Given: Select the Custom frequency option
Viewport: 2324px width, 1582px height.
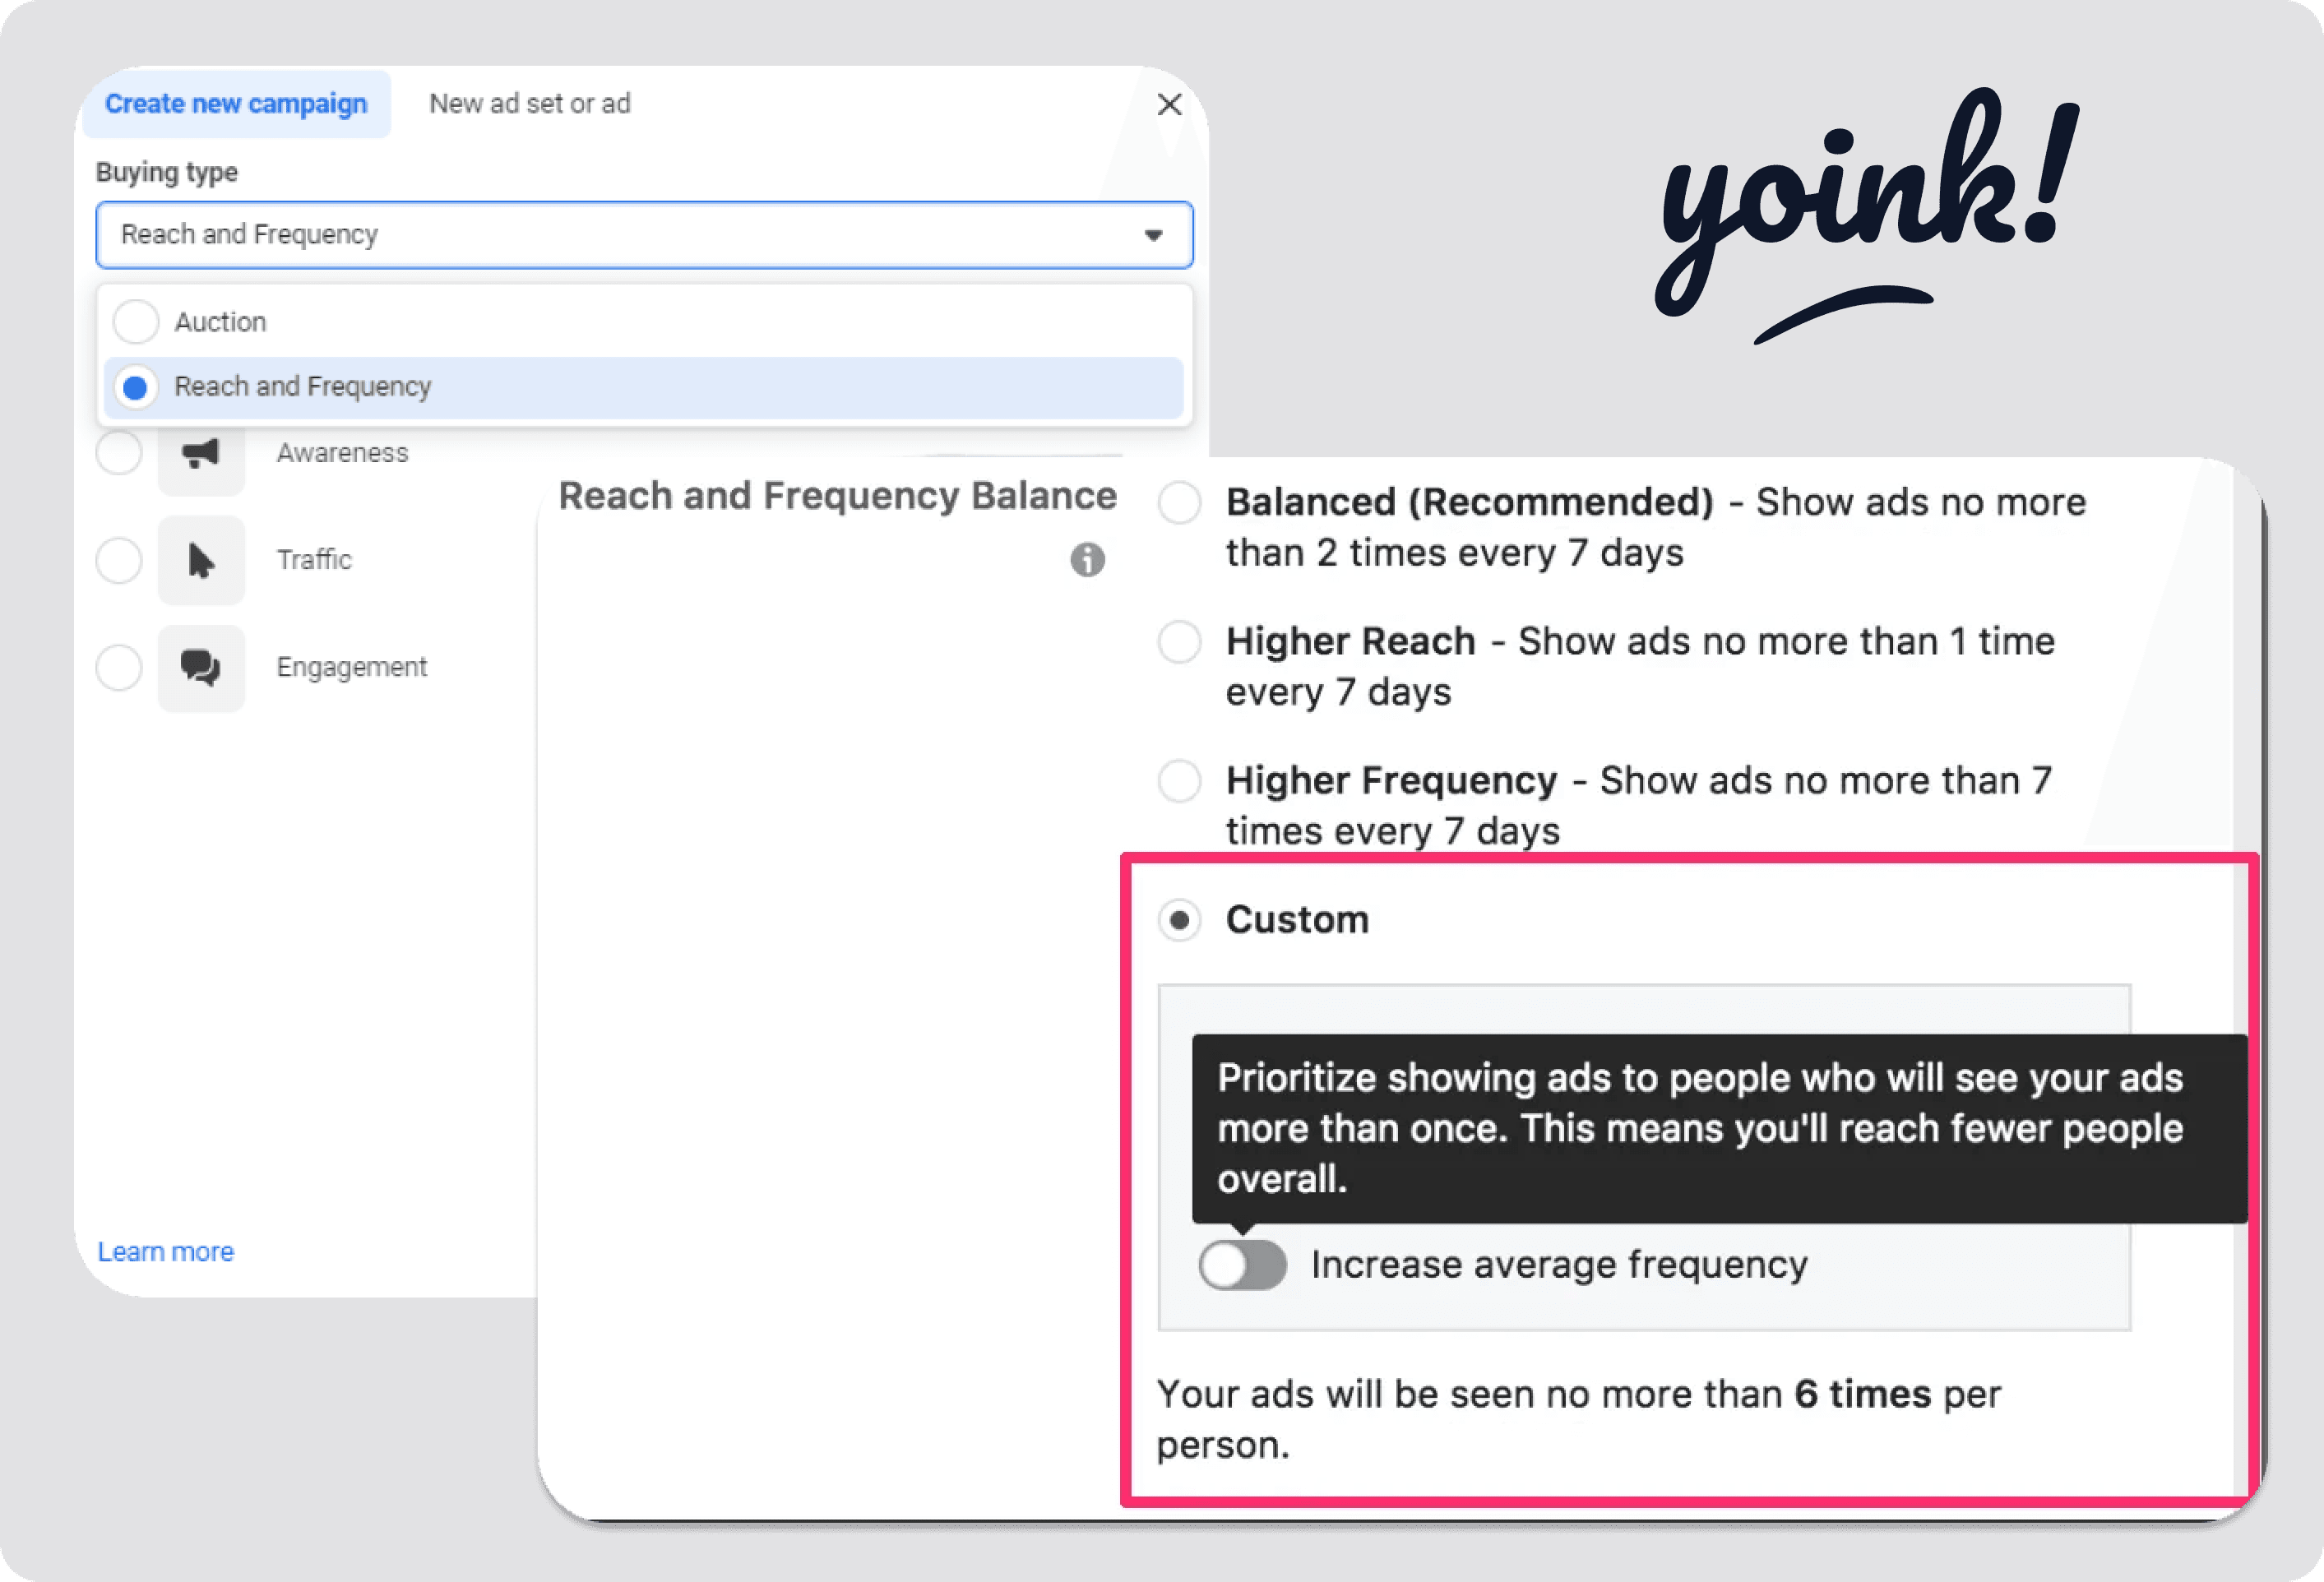Looking at the screenshot, I should tap(1180, 919).
